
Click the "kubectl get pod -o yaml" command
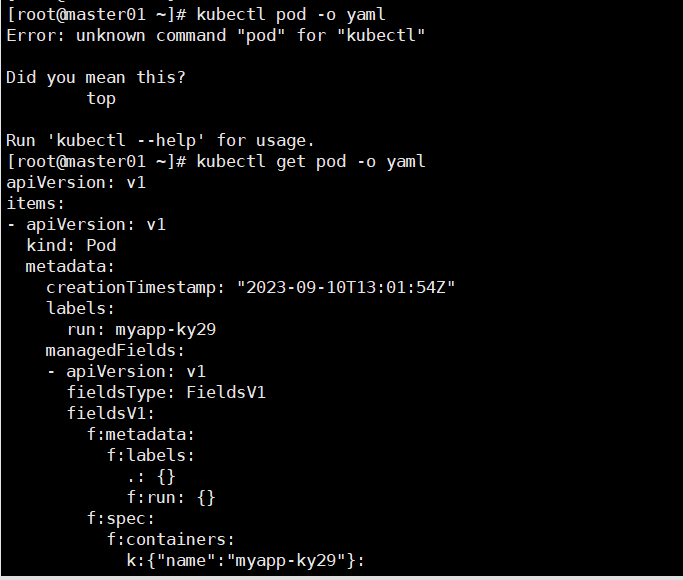pyautogui.click(x=311, y=161)
